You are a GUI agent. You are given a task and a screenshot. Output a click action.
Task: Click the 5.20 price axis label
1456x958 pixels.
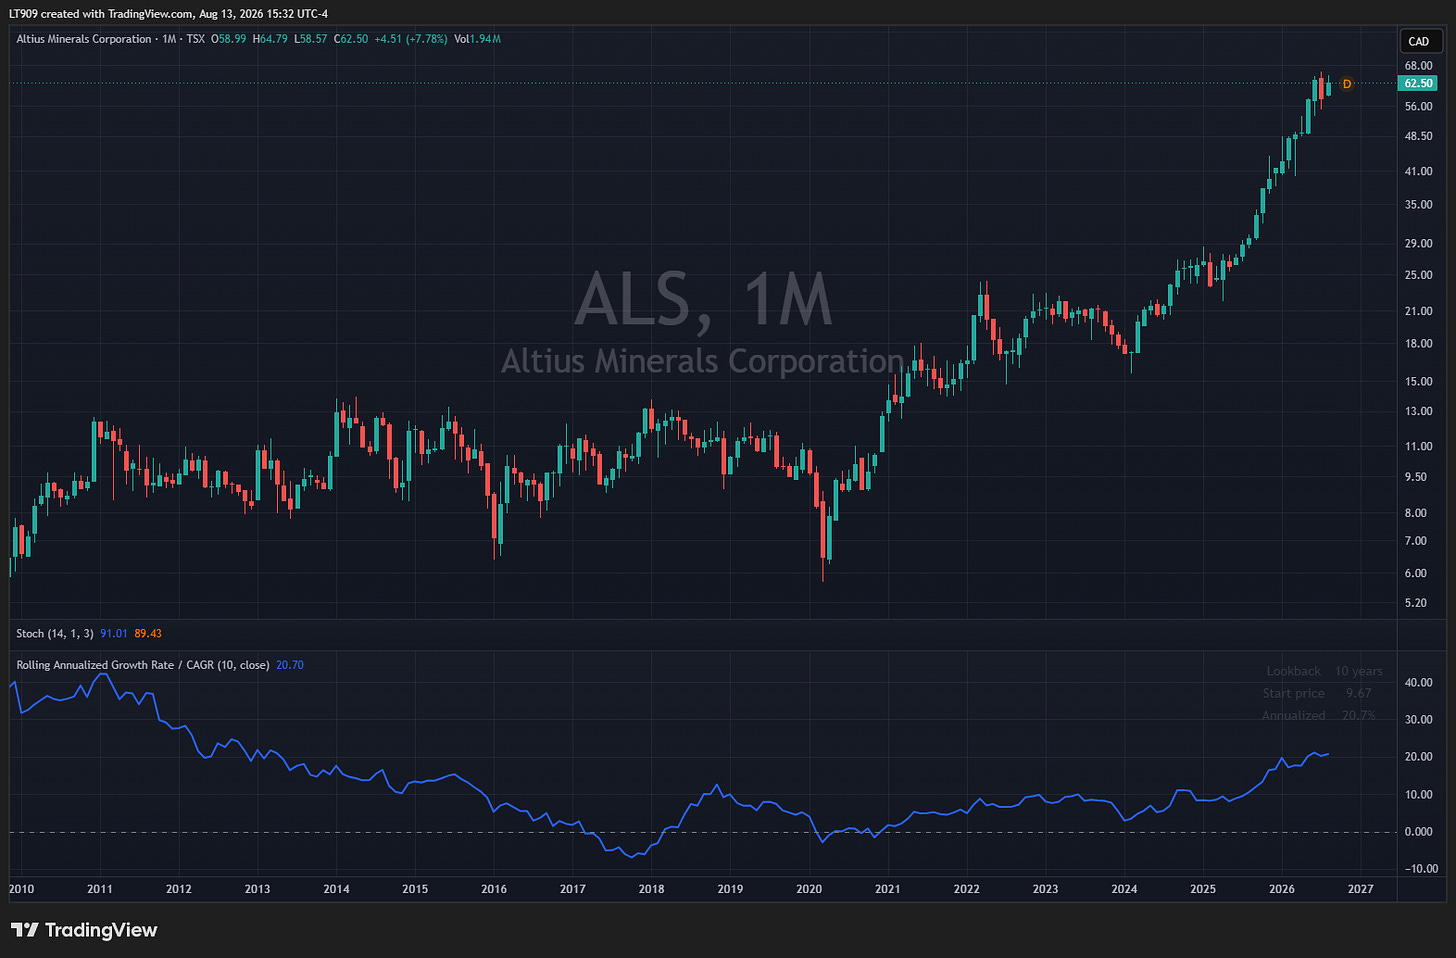click(1415, 604)
